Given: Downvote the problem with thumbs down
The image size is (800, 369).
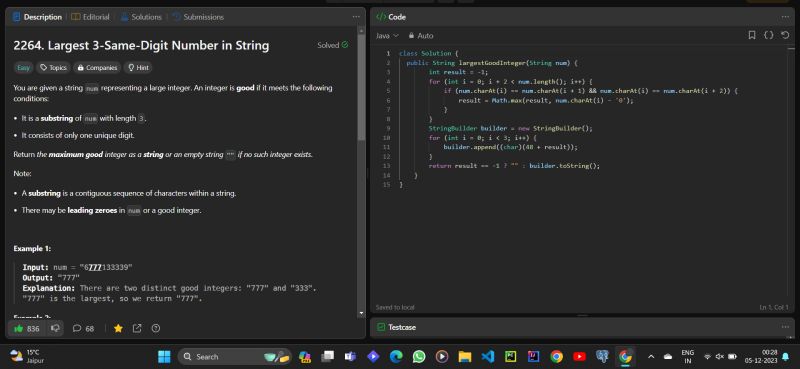Looking at the screenshot, I should 55,329.
